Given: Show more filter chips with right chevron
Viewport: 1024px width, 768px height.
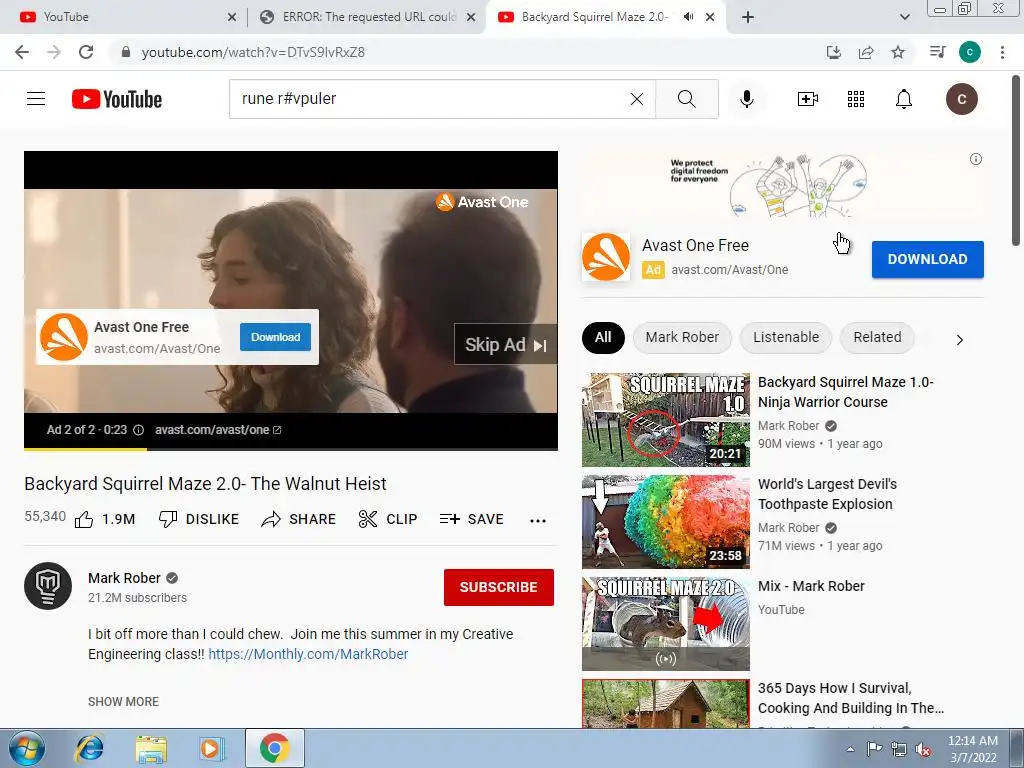Looking at the screenshot, I should [959, 340].
